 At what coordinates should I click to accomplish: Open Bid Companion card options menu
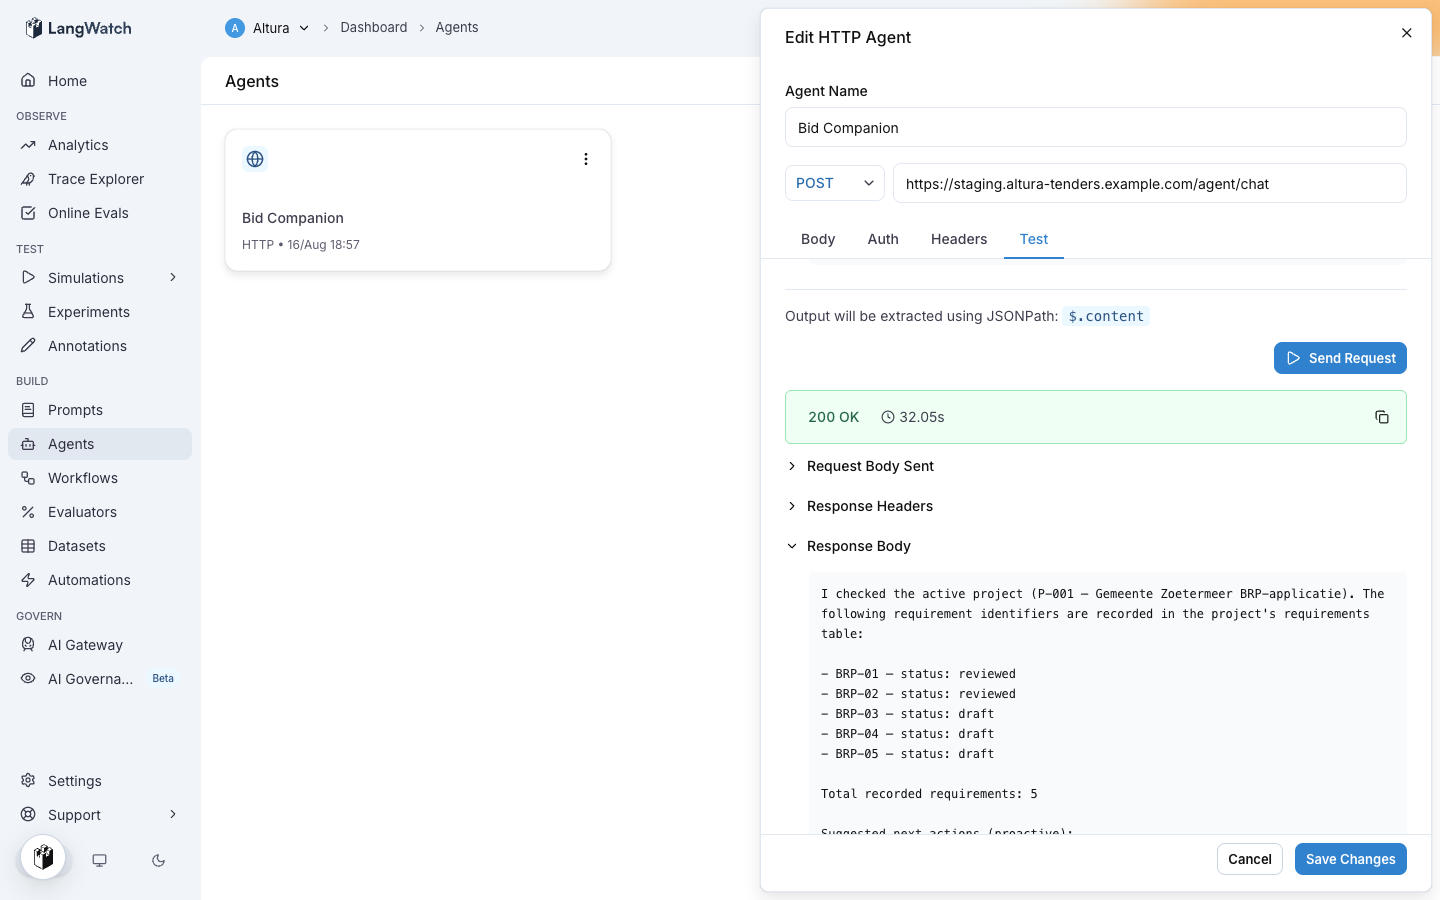coord(586,159)
